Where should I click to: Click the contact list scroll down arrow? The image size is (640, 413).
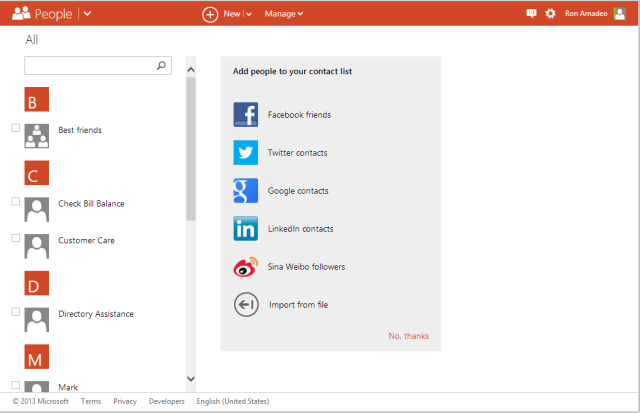coord(191,379)
